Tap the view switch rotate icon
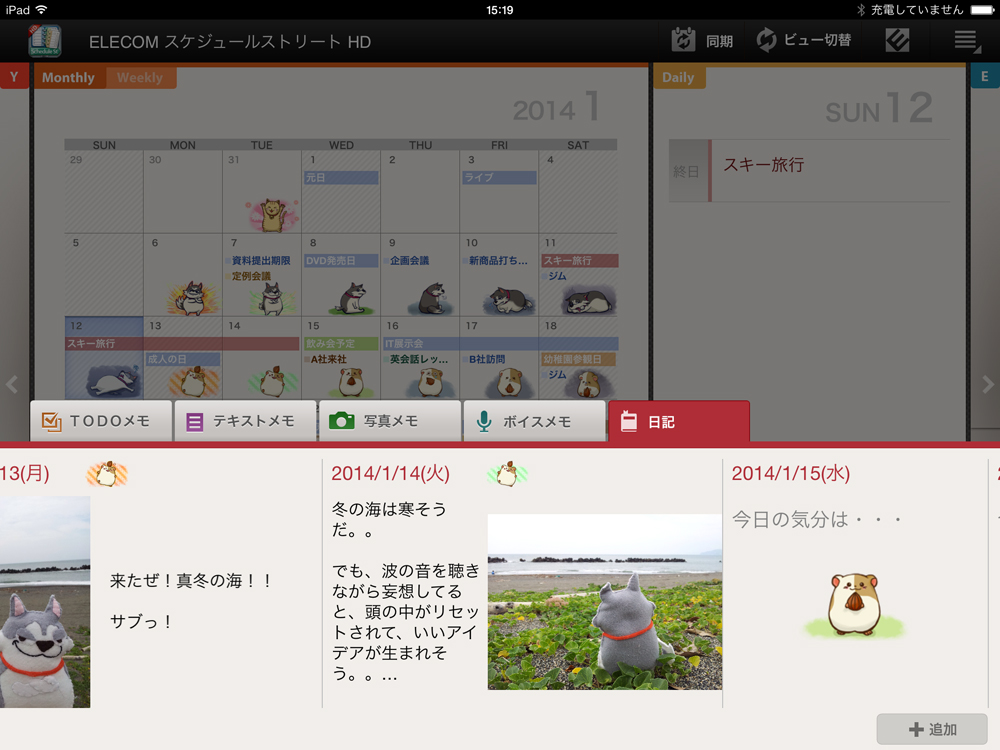The width and height of the screenshot is (1000, 750). [767, 40]
